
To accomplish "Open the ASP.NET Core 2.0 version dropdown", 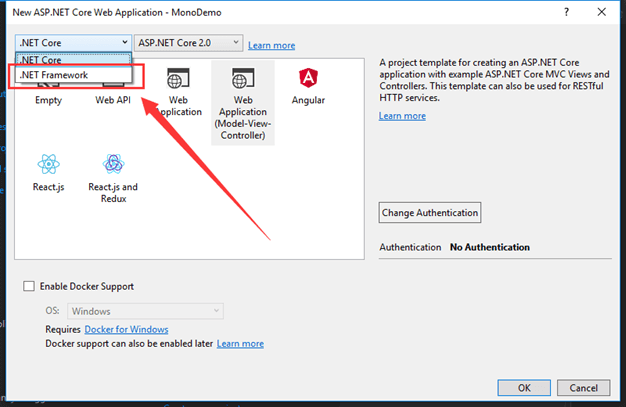I will (x=188, y=43).
